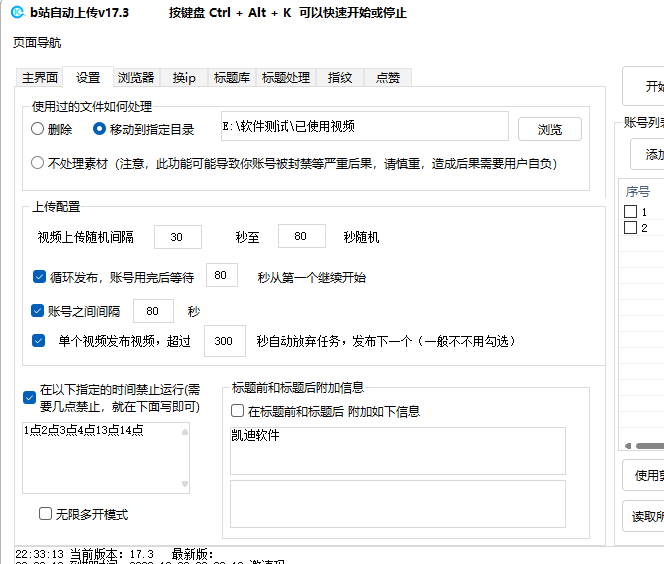Click the account list horizontal scrollbar left arrow
The height and width of the screenshot is (564, 664).
pyautogui.click(x=628, y=445)
